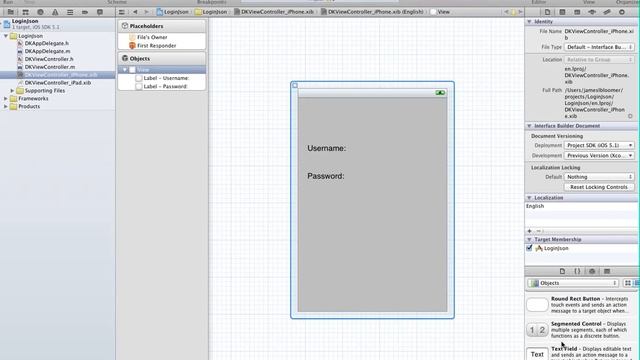The width and height of the screenshot is (640, 360).
Task: Select LoginJson folder in jump bar
Action: point(211,12)
